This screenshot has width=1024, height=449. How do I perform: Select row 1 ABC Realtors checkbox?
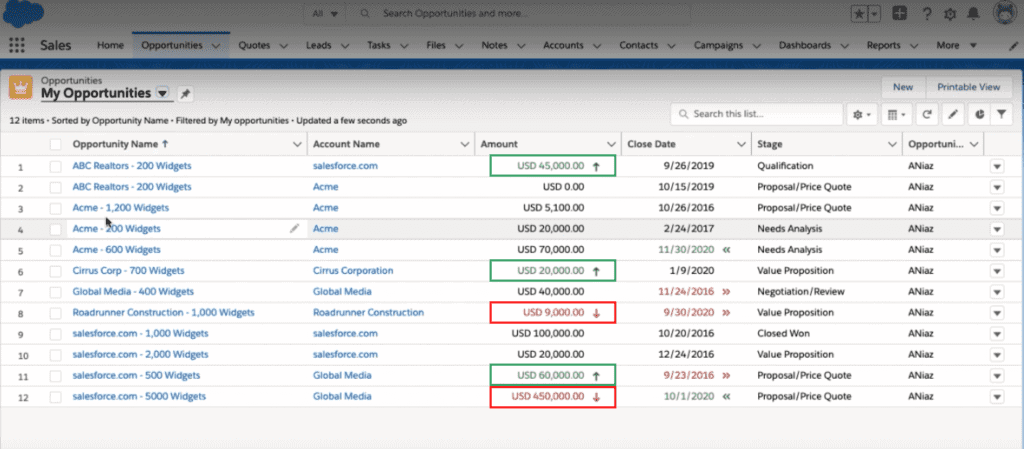[x=56, y=166]
